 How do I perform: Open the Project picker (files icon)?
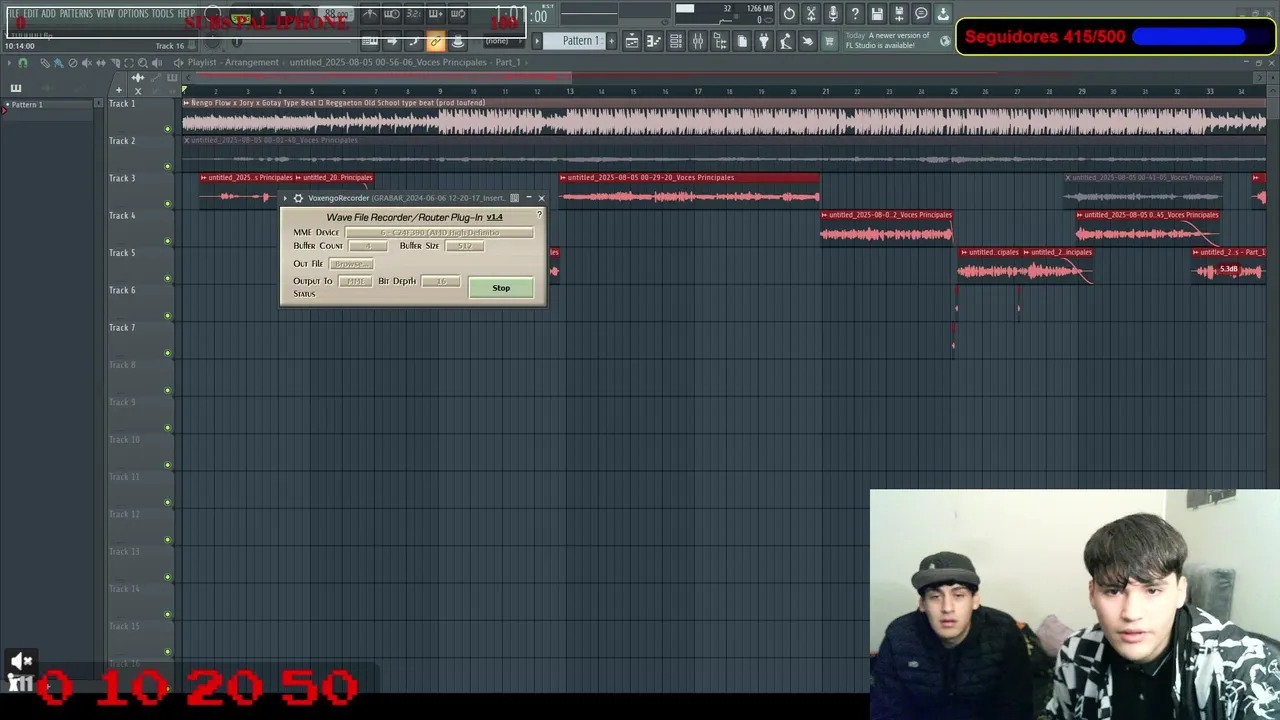pyautogui.click(x=742, y=41)
